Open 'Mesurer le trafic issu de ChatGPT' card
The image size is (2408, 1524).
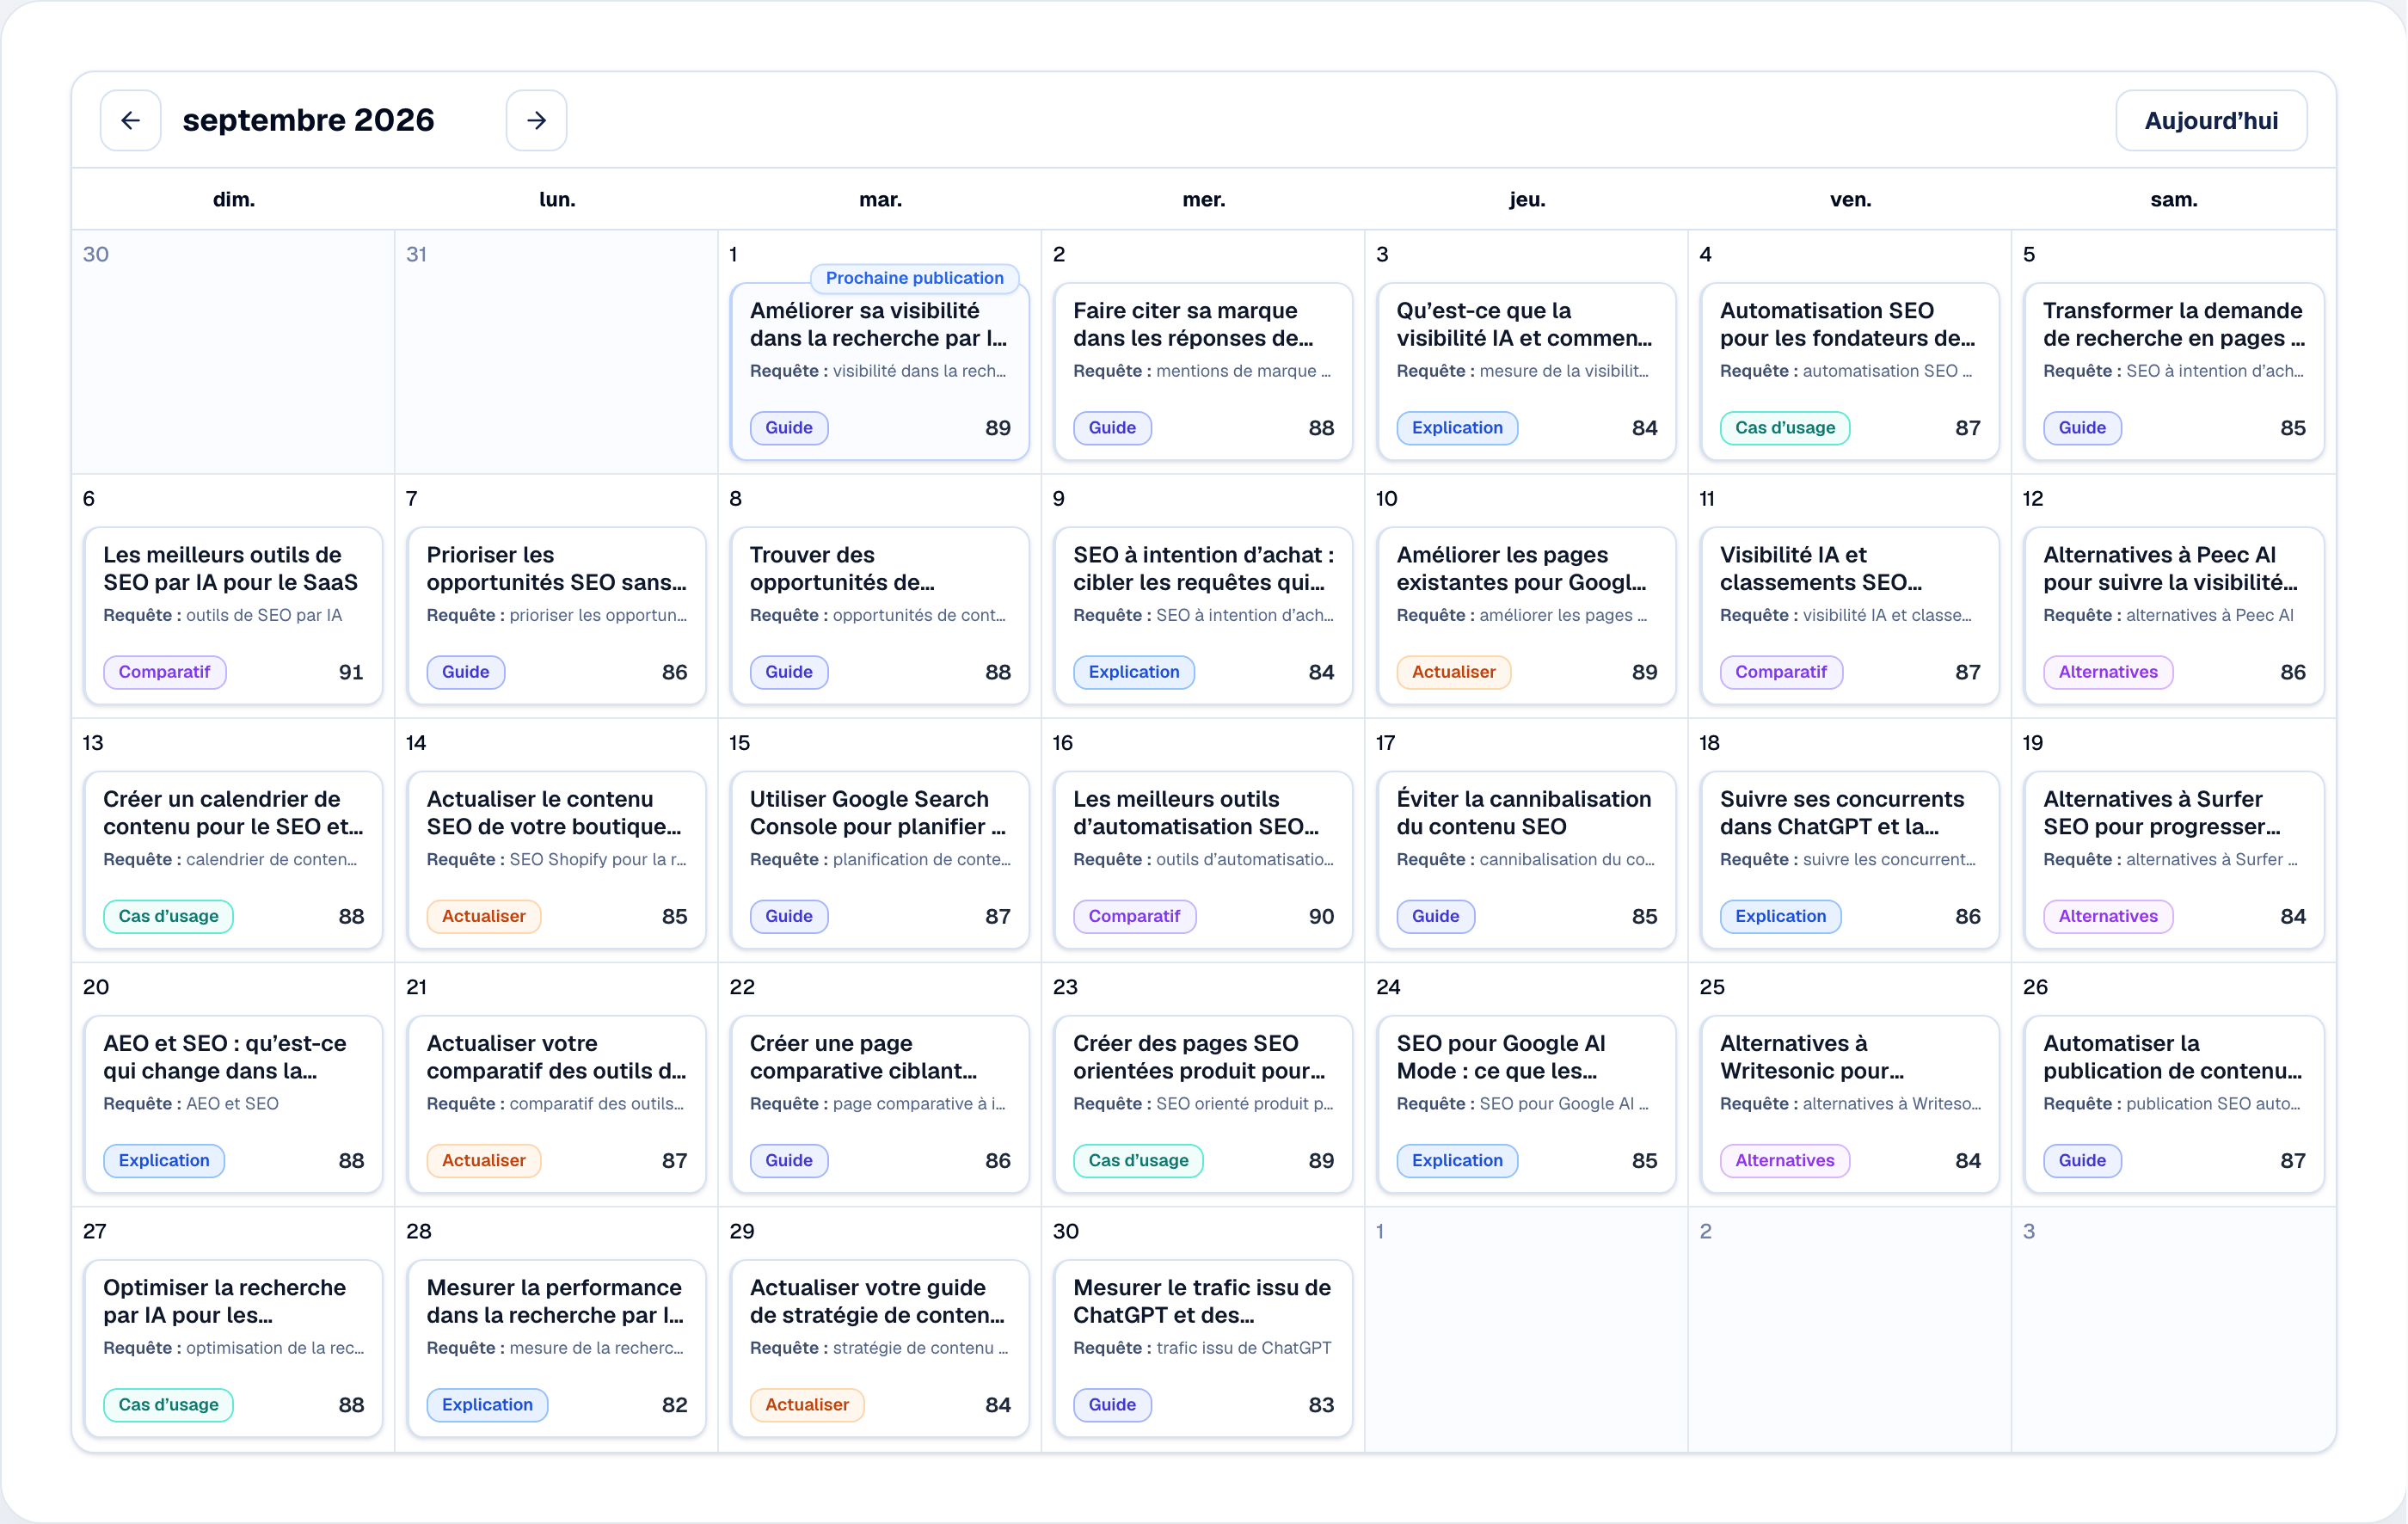point(1203,1348)
